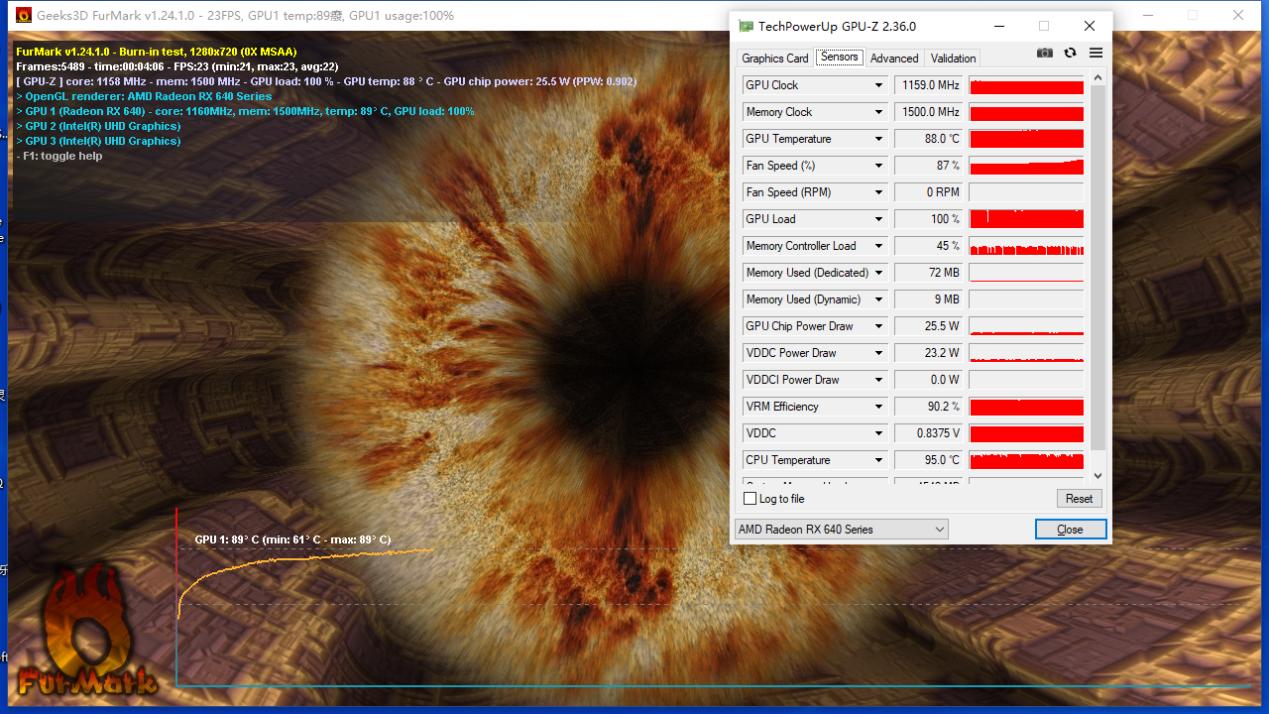Expand the GPU Clock sensor dropdown
Viewport: 1269px width, 714px height.
pyautogui.click(x=879, y=86)
